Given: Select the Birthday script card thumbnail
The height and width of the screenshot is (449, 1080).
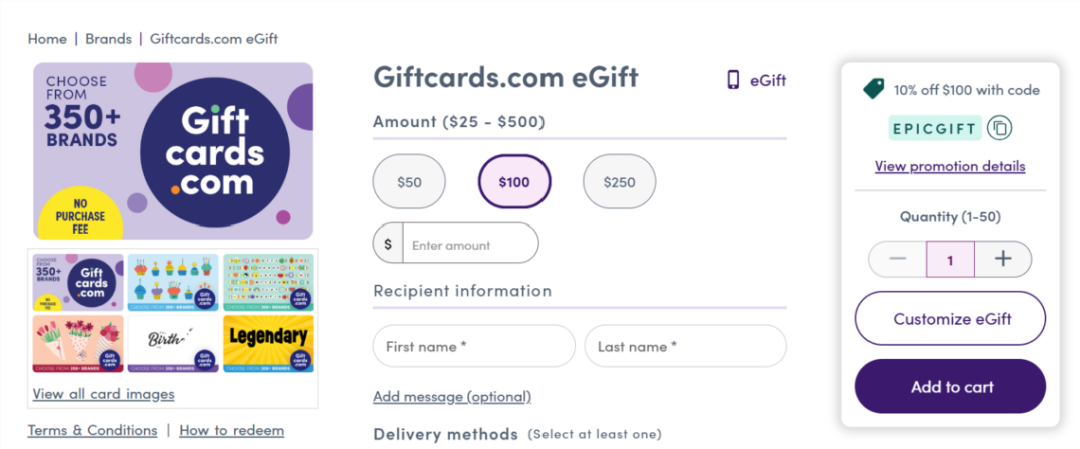Looking at the screenshot, I should [173, 344].
